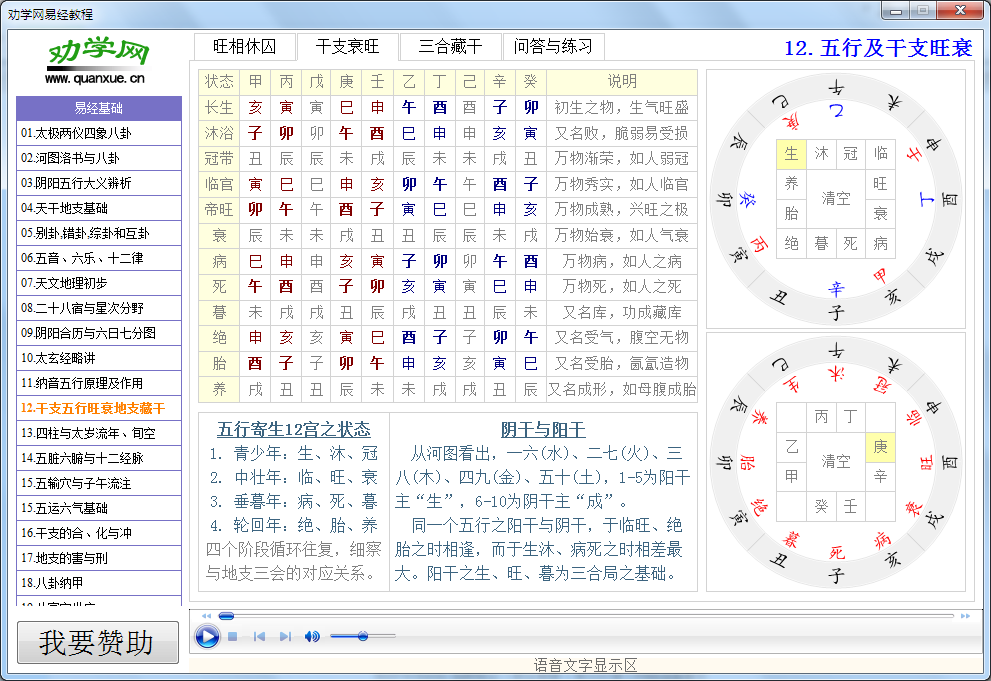Skip to previous track in the player
991x681 pixels.
pyautogui.click(x=258, y=636)
